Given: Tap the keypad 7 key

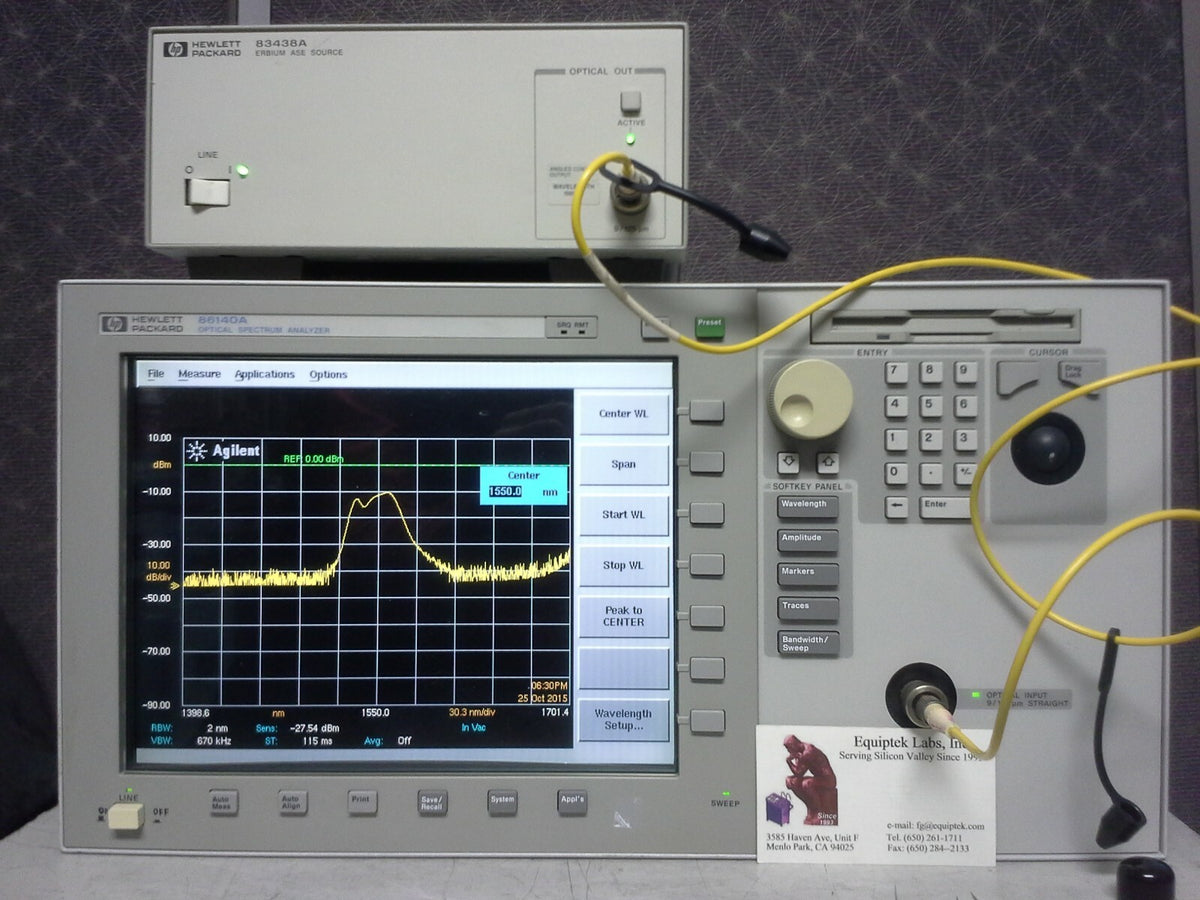Looking at the screenshot, I should tap(897, 372).
